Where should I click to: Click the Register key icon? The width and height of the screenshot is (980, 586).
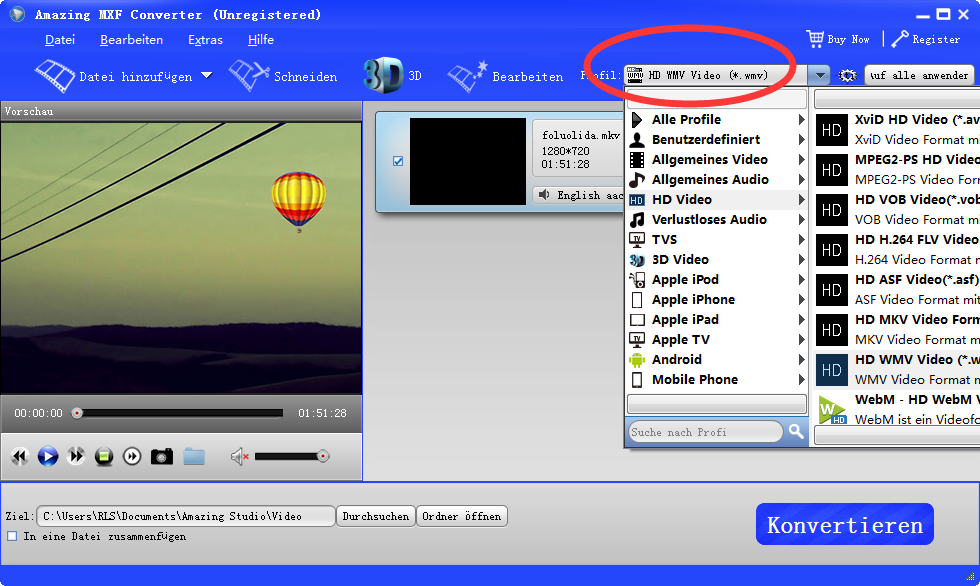point(900,39)
